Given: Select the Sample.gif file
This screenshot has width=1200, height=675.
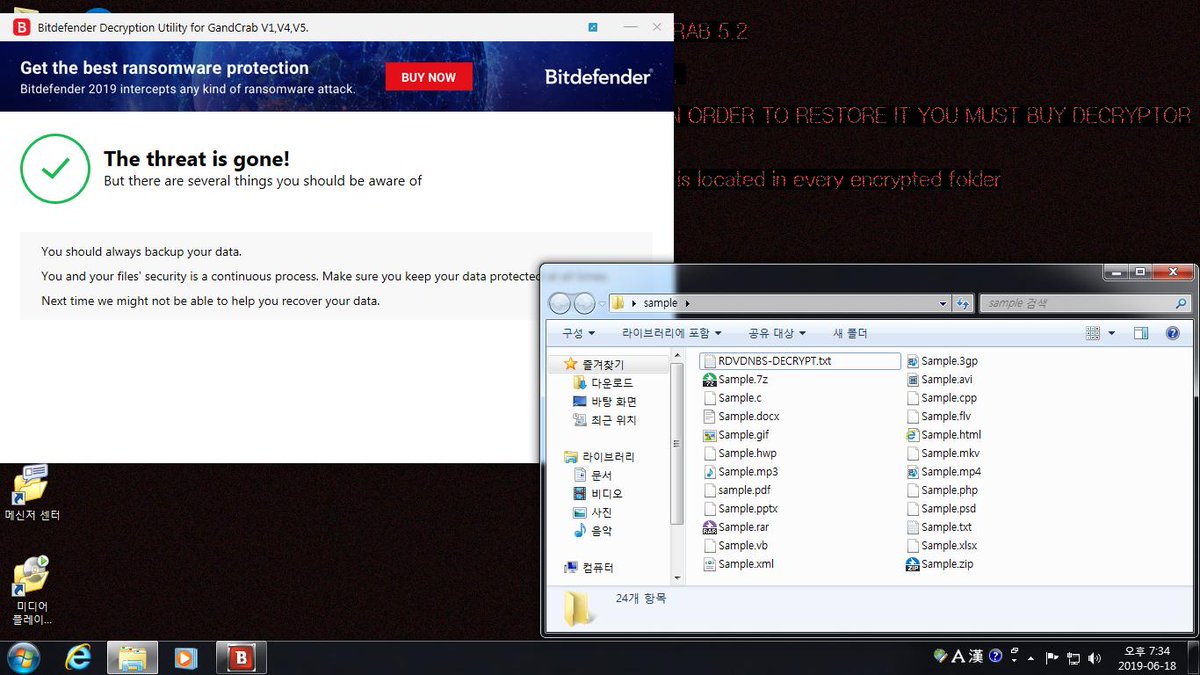Looking at the screenshot, I should coord(736,435).
